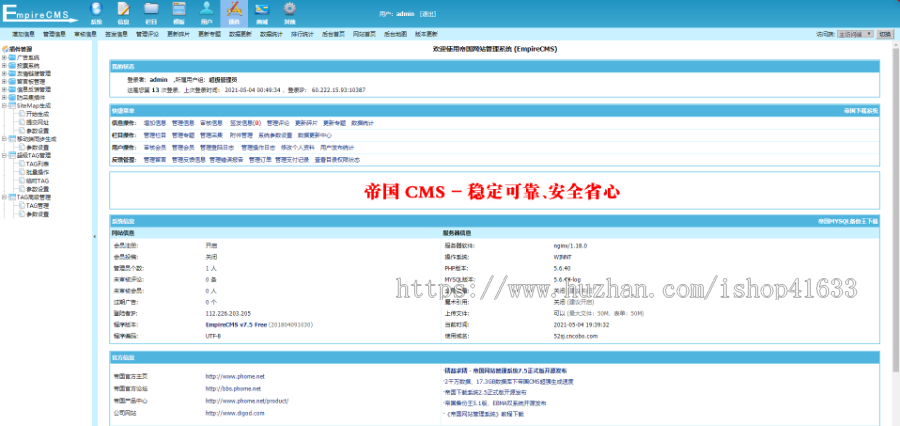The height and width of the screenshot is (426, 900).
Task: Select TAG列表 in the tree
Action: (37, 164)
